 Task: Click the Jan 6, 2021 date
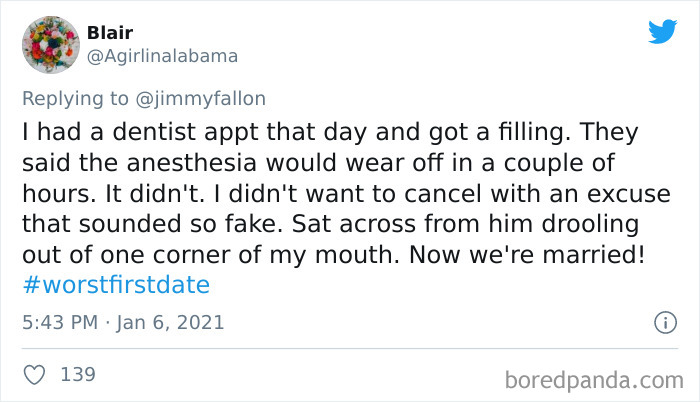point(170,322)
